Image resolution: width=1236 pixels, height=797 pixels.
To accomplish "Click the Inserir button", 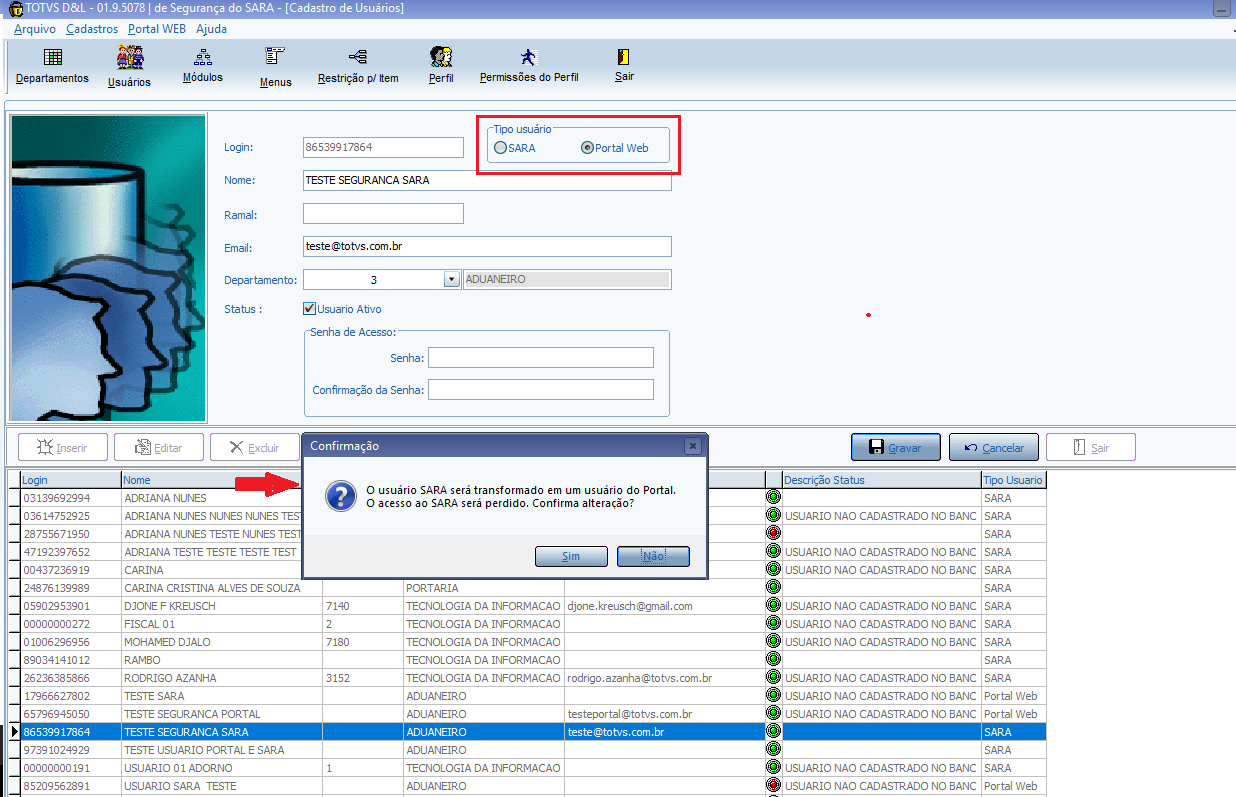I will click(x=61, y=447).
